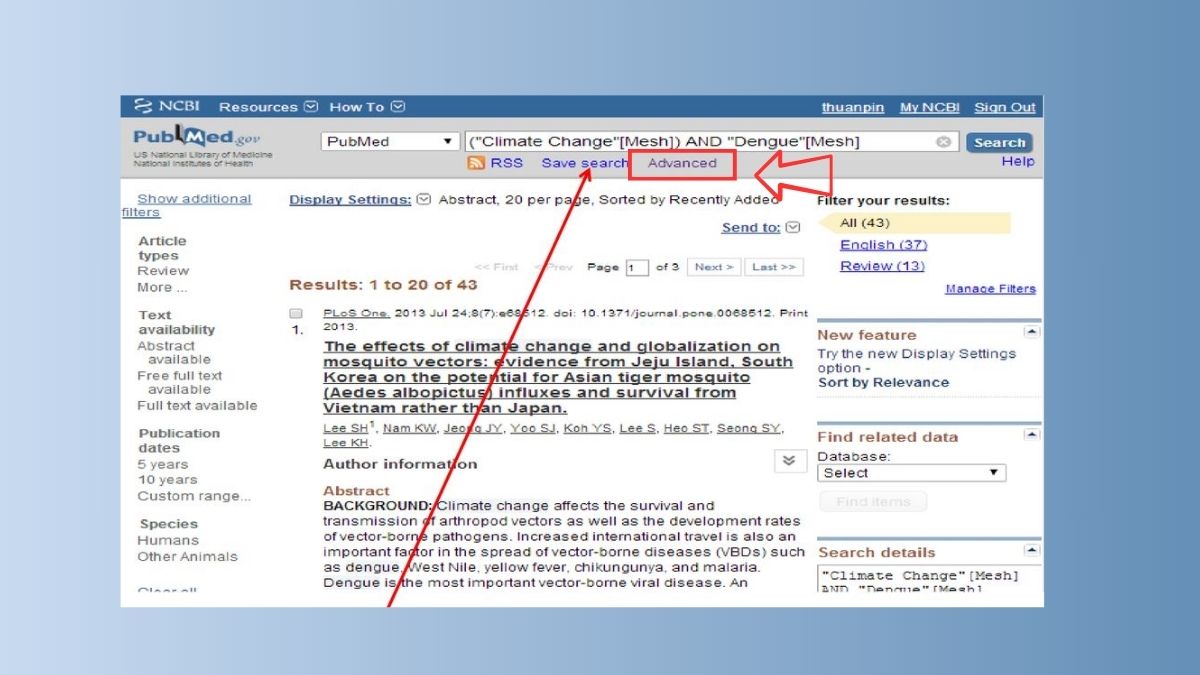Filter results by English (37)

(883, 245)
